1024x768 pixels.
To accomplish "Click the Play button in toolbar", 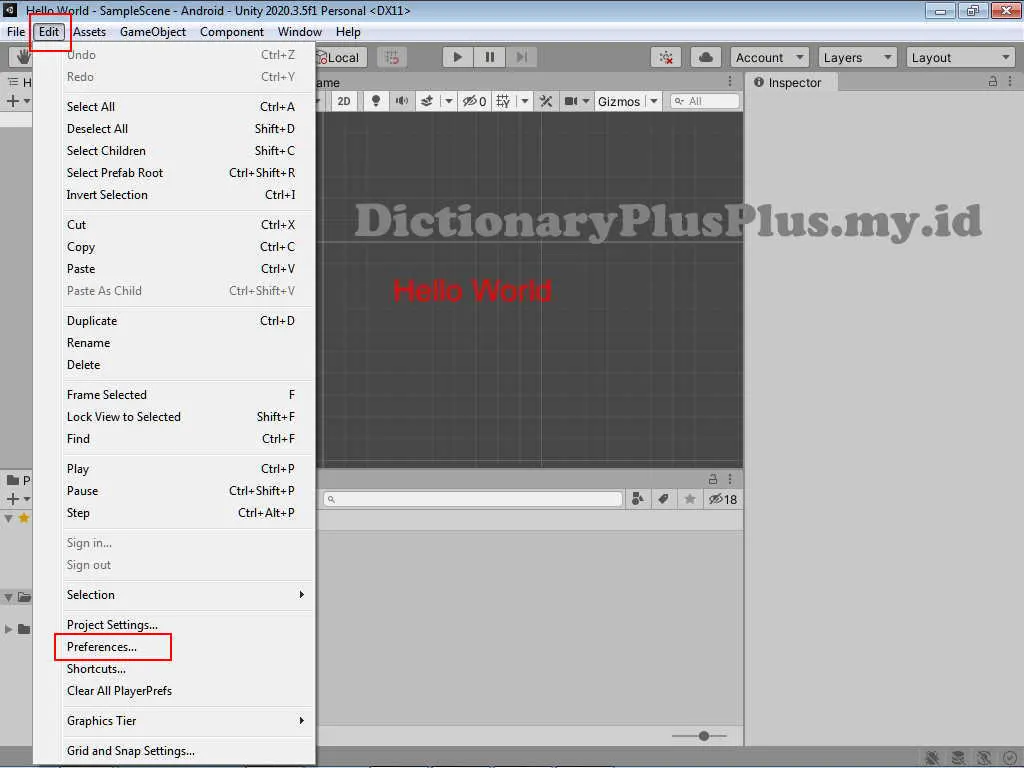I will point(457,57).
